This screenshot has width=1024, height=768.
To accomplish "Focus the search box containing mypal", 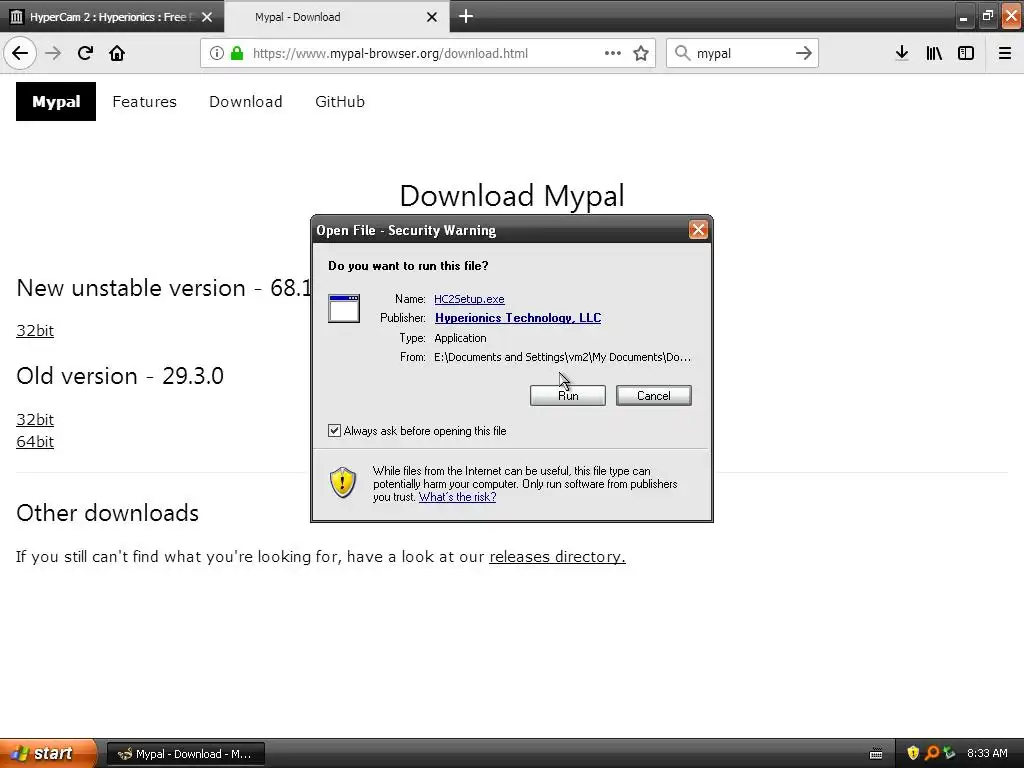I will pos(743,54).
